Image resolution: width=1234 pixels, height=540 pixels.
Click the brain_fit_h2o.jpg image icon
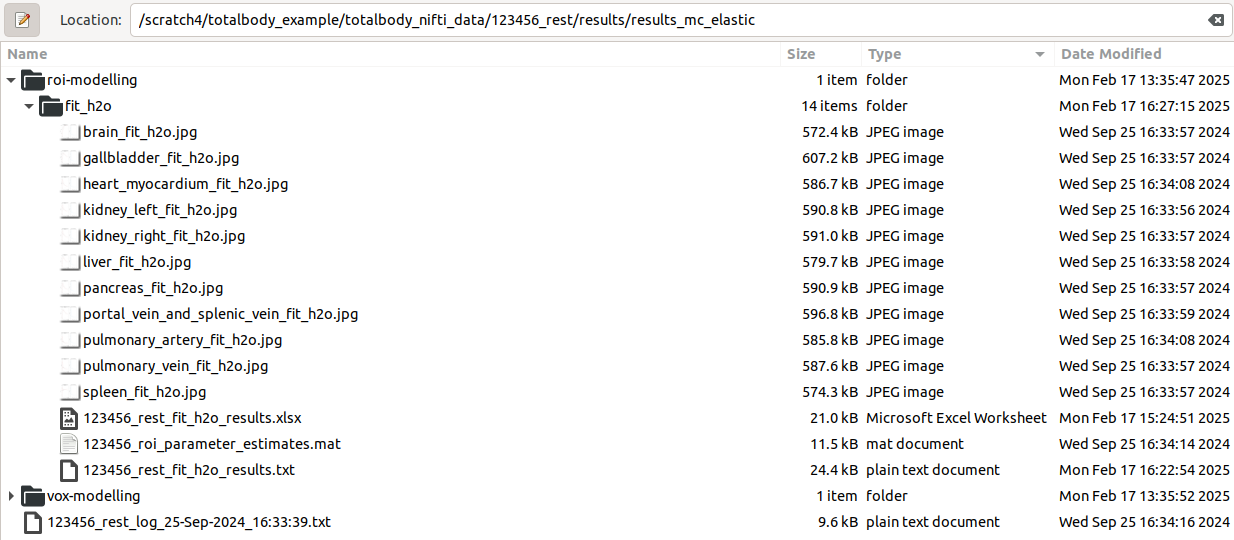coord(69,132)
